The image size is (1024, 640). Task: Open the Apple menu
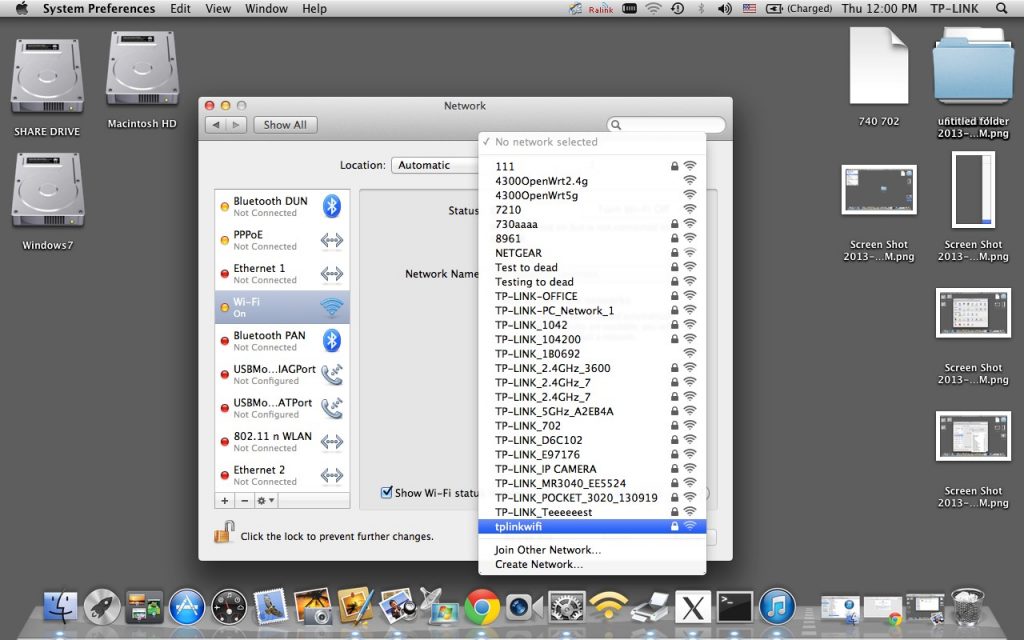click(x=22, y=8)
